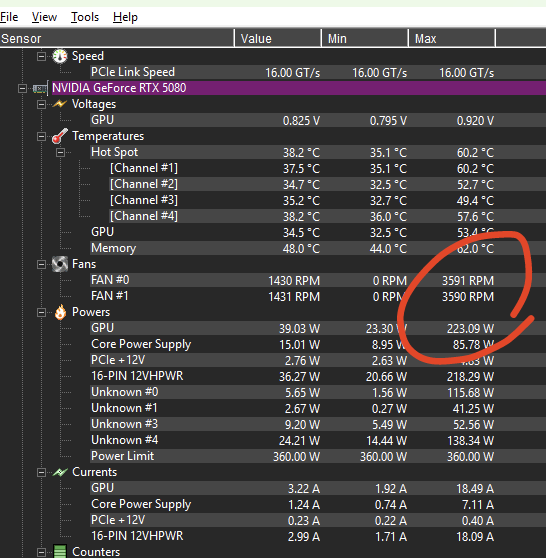Collapse the Counters group
This screenshot has width=546, height=558.
point(42,552)
